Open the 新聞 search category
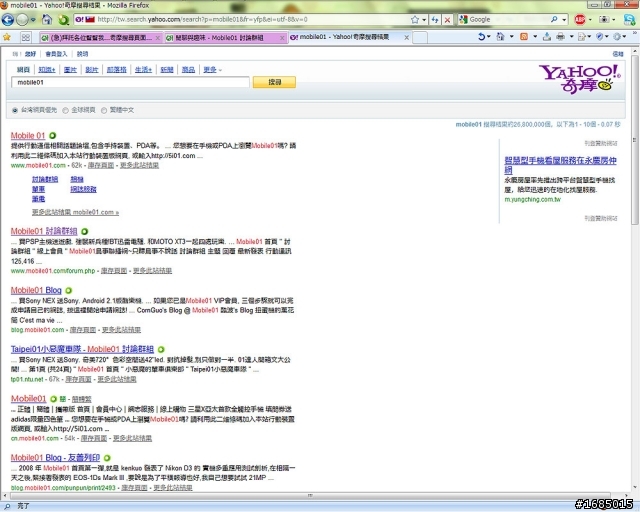This screenshot has height=512, width=640. [167, 70]
